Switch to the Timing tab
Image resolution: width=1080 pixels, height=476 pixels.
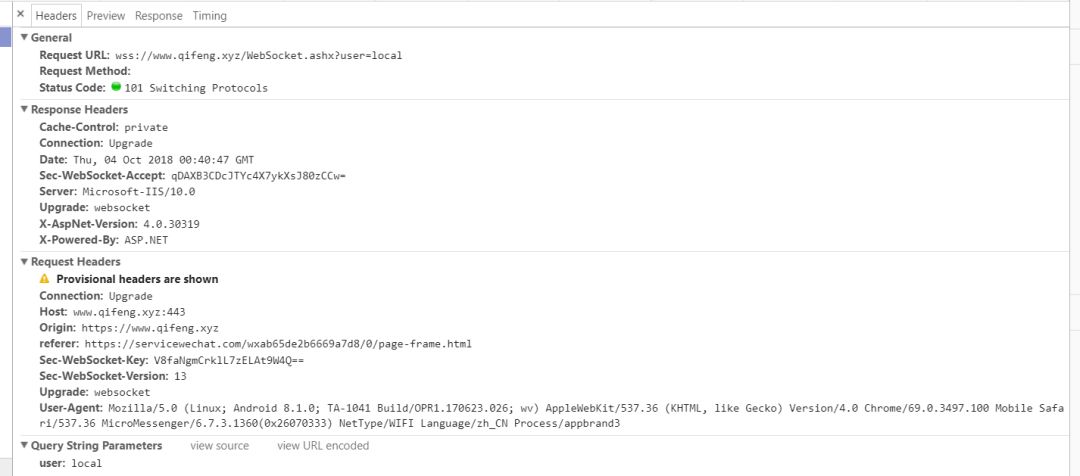pyautogui.click(x=209, y=16)
